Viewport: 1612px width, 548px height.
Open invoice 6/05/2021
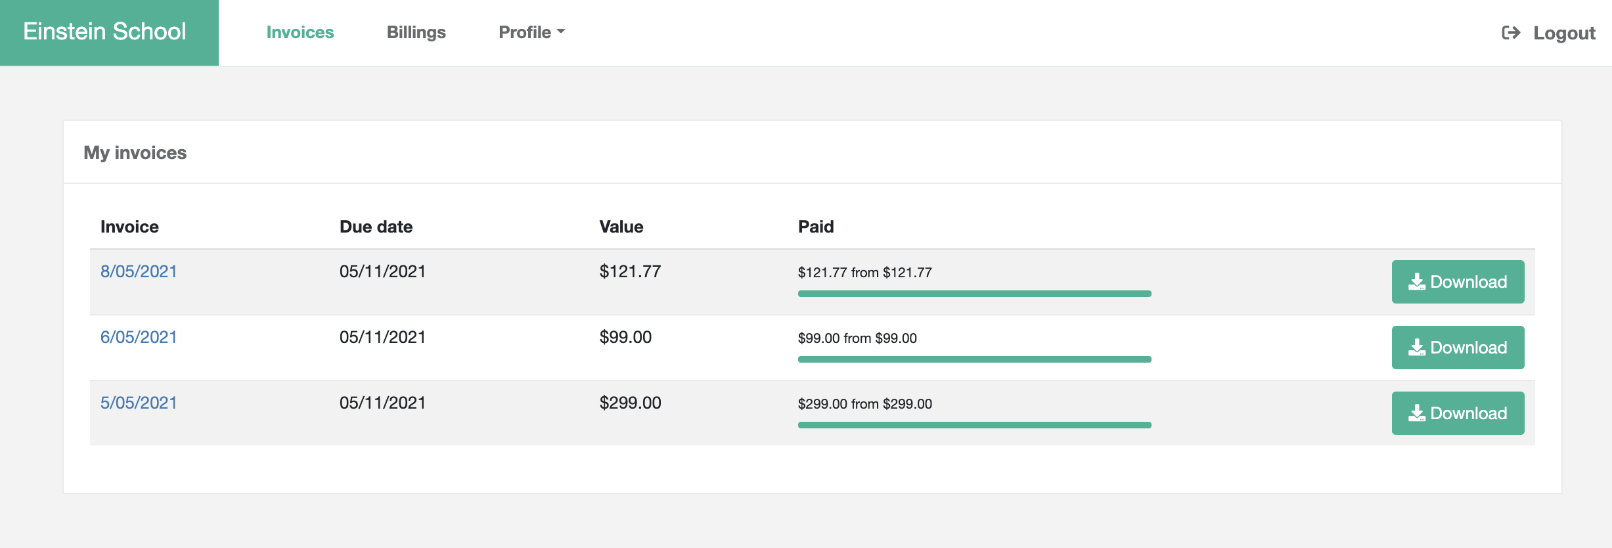coord(139,337)
